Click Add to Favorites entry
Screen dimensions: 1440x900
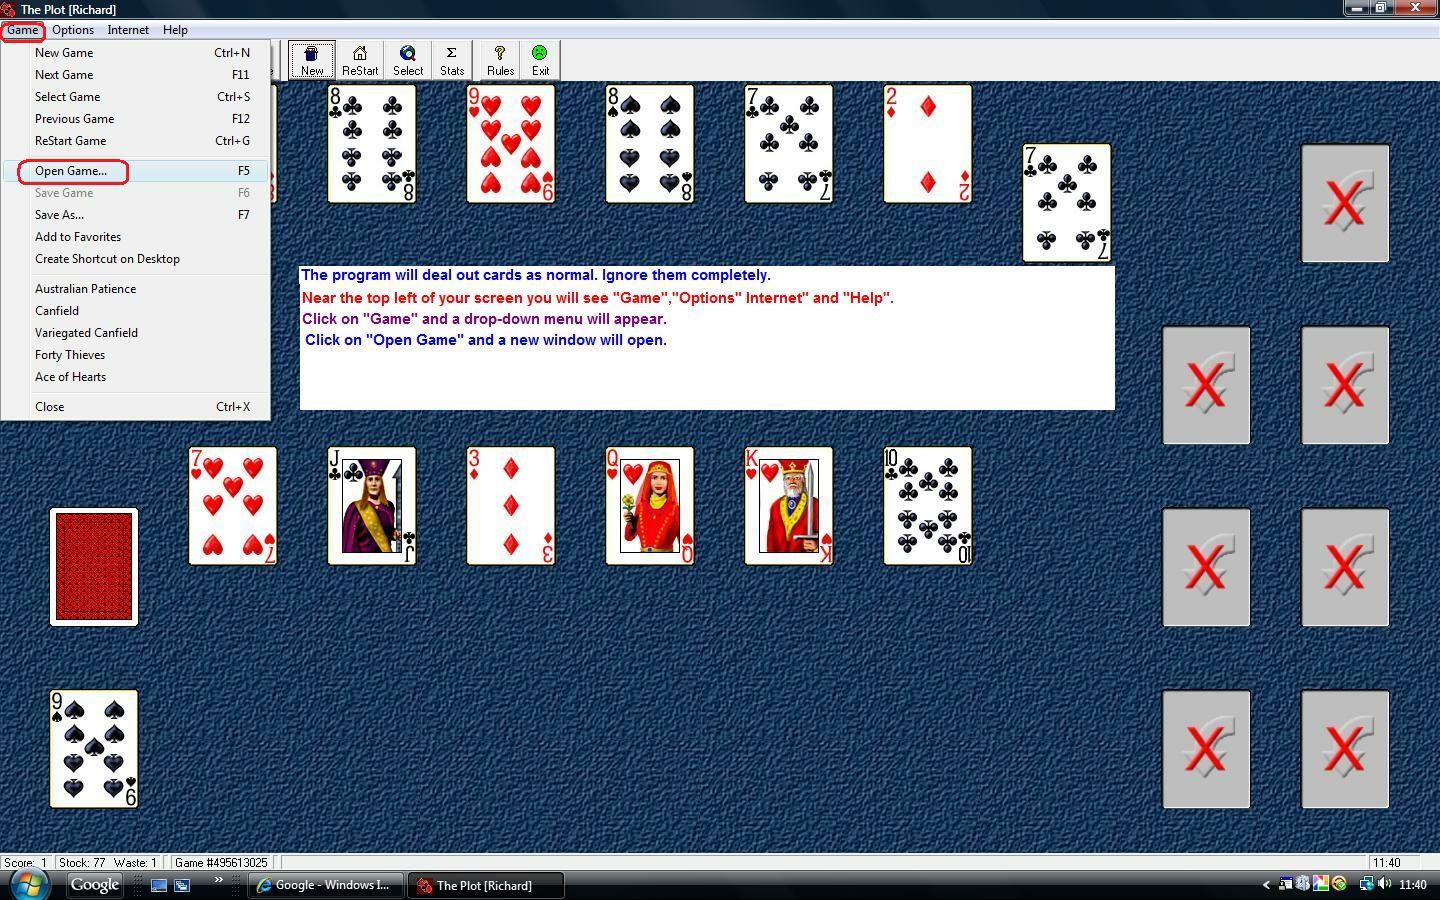(78, 237)
